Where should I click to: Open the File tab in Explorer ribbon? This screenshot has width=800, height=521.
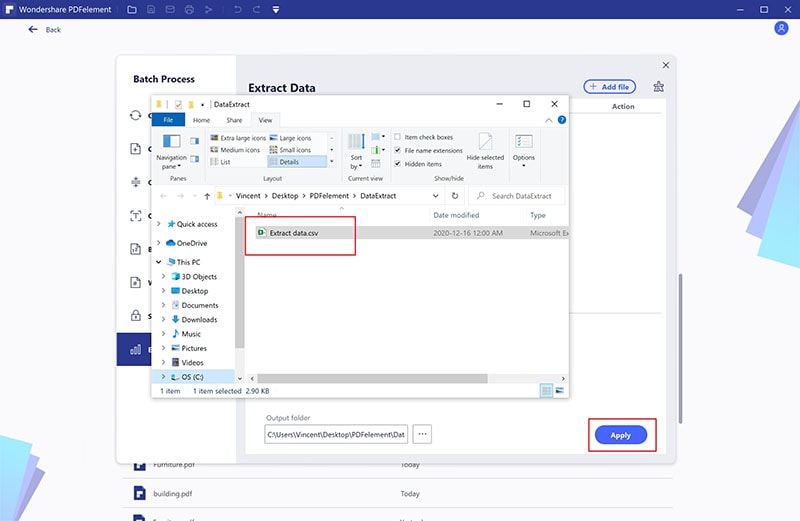click(x=168, y=120)
